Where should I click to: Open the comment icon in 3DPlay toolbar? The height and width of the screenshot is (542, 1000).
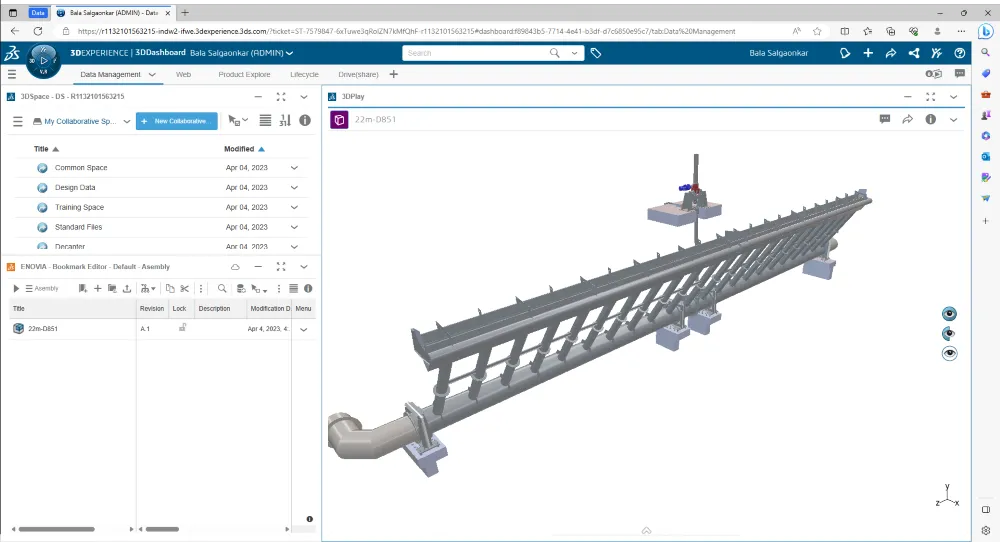[x=885, y=119]
